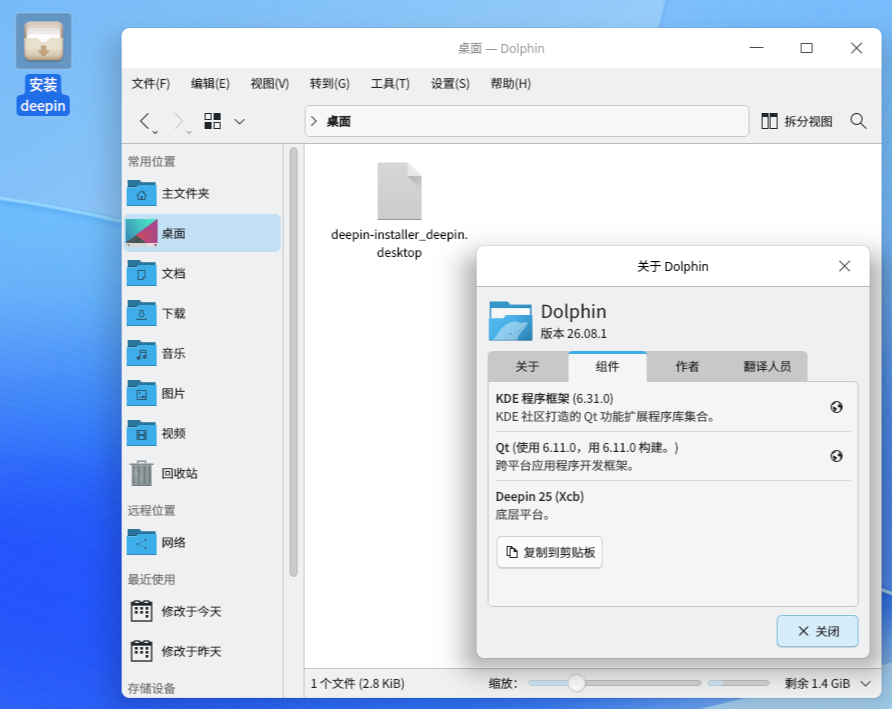The height and width of the screenshot is (709, 892).
Task: Switch to the 翻译人员 tab
Action: coord(767,366)
